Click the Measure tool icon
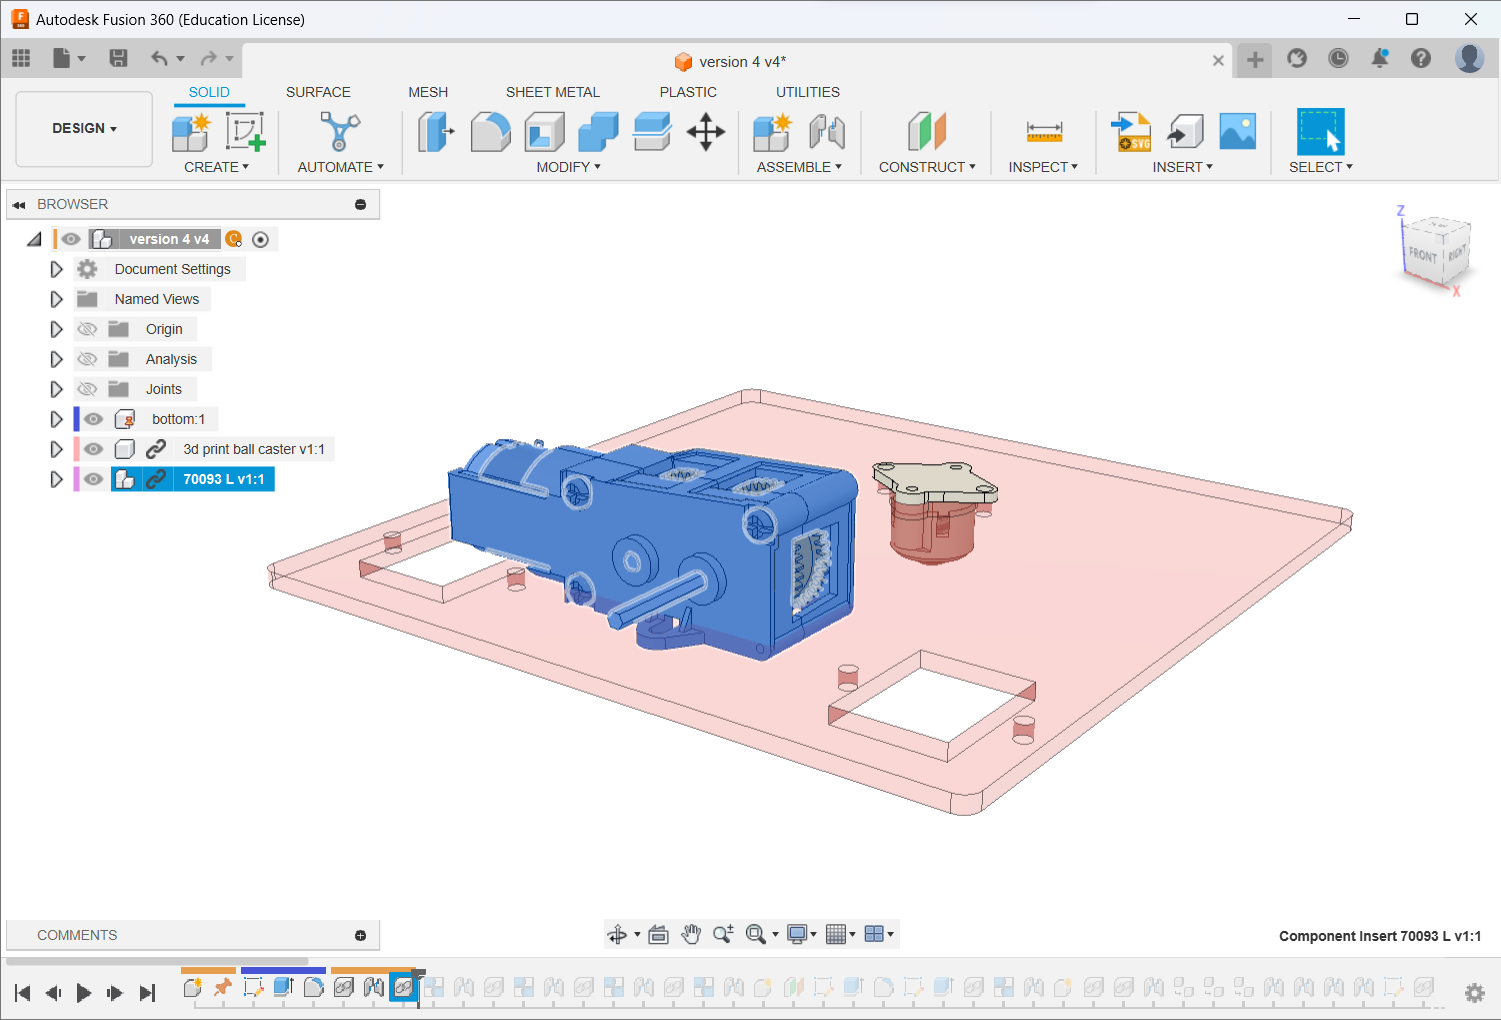 1044,132
